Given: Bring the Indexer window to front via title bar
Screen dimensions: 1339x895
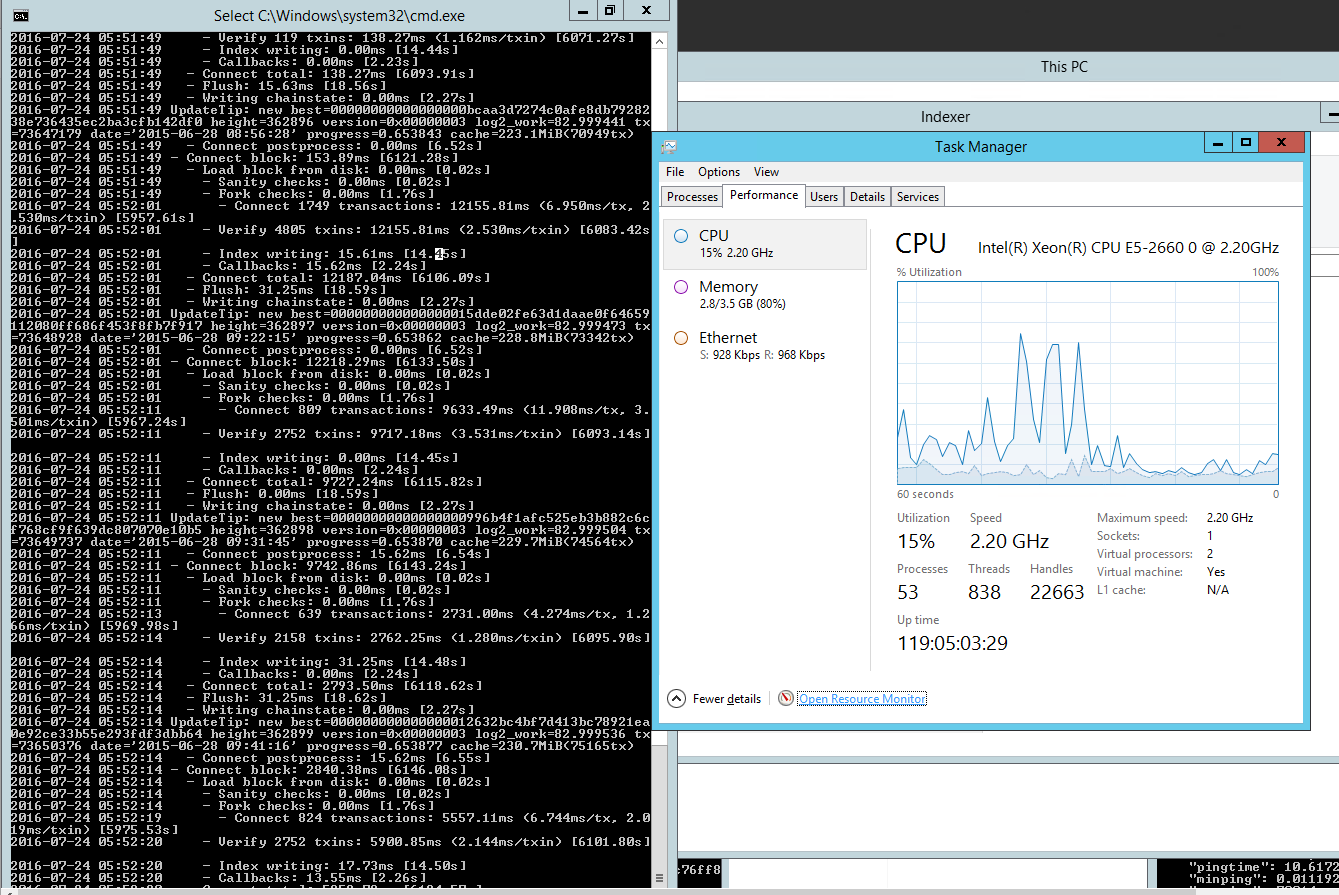Looking at the screenshot, I should tap(945, 117).
